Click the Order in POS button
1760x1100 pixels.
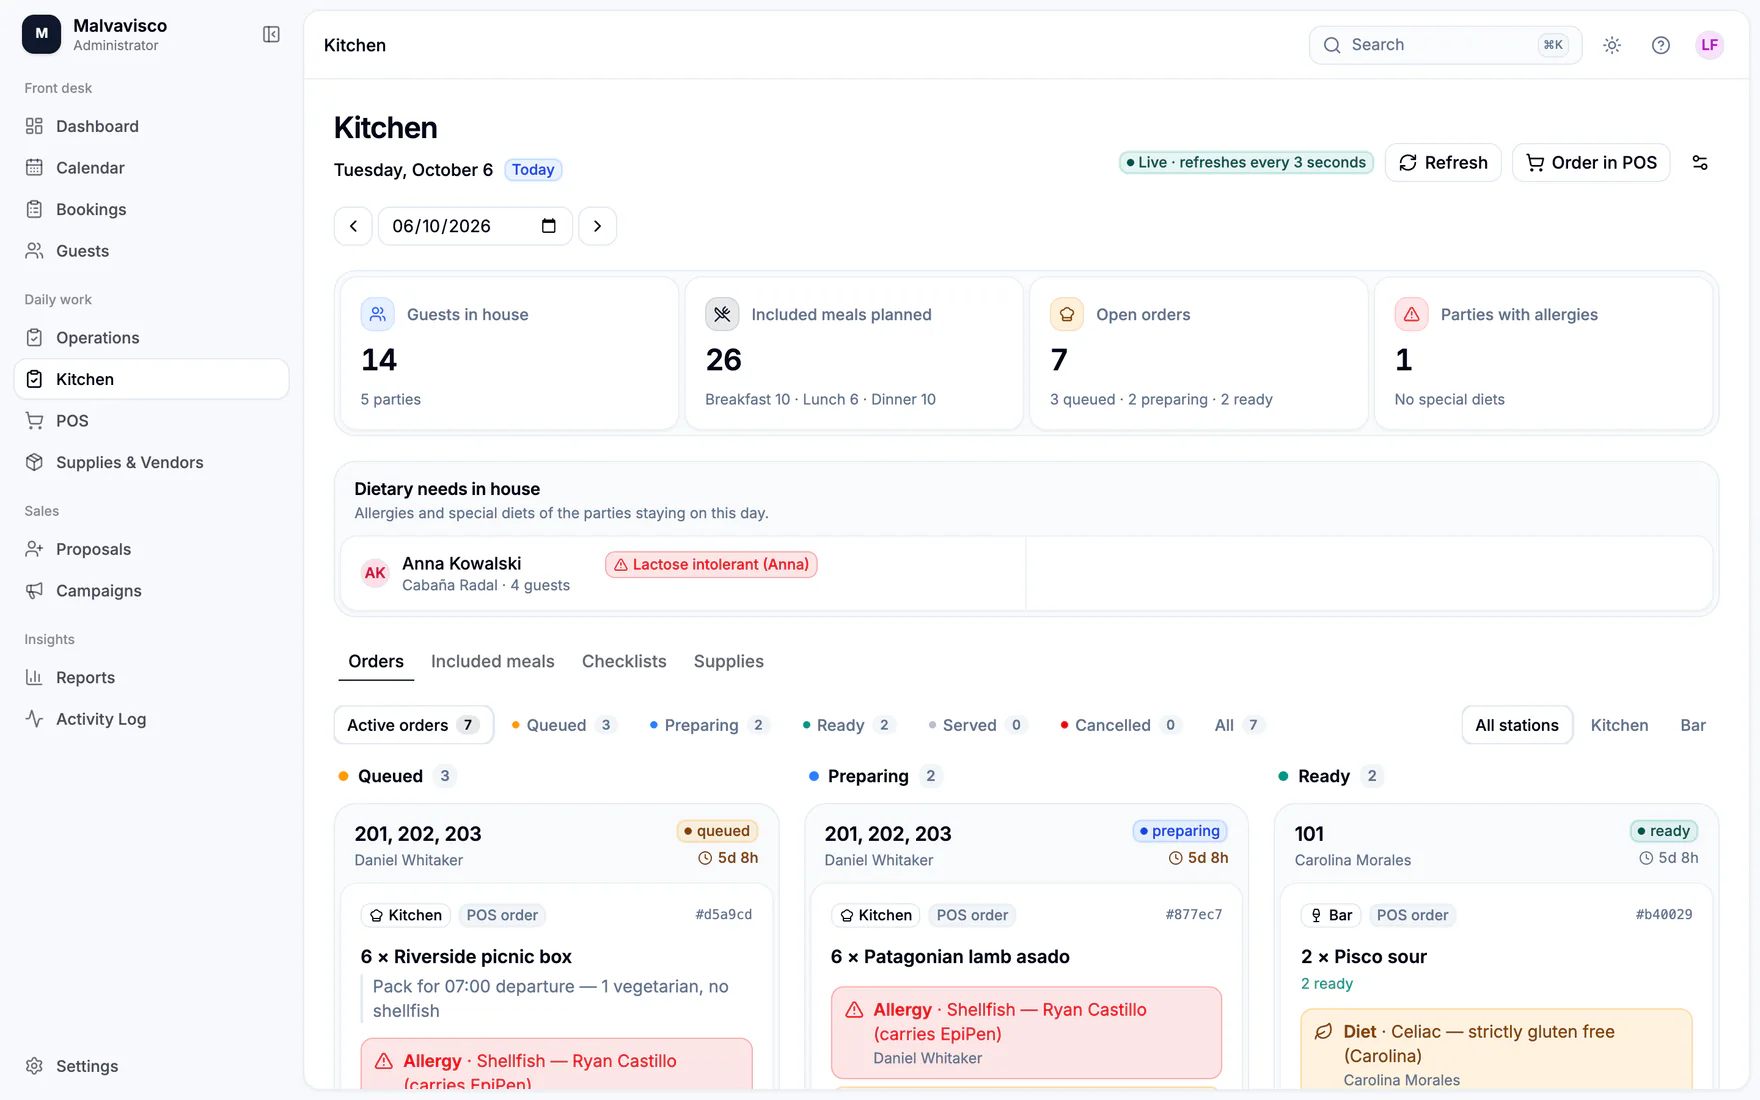pyautogui.click(x=1591, y=163)
